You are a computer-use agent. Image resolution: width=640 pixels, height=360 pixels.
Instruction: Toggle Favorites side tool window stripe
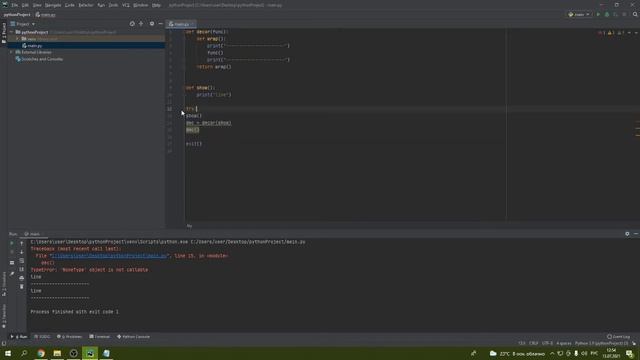click(x=4, y=316)
